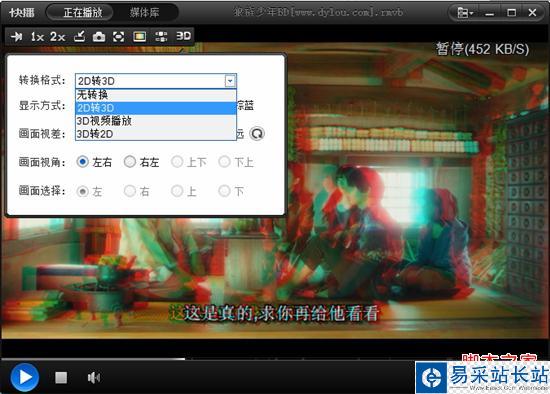Click the aspect ratio screen icon
Screen dimensions: 550x394
[x=140, y=36]
